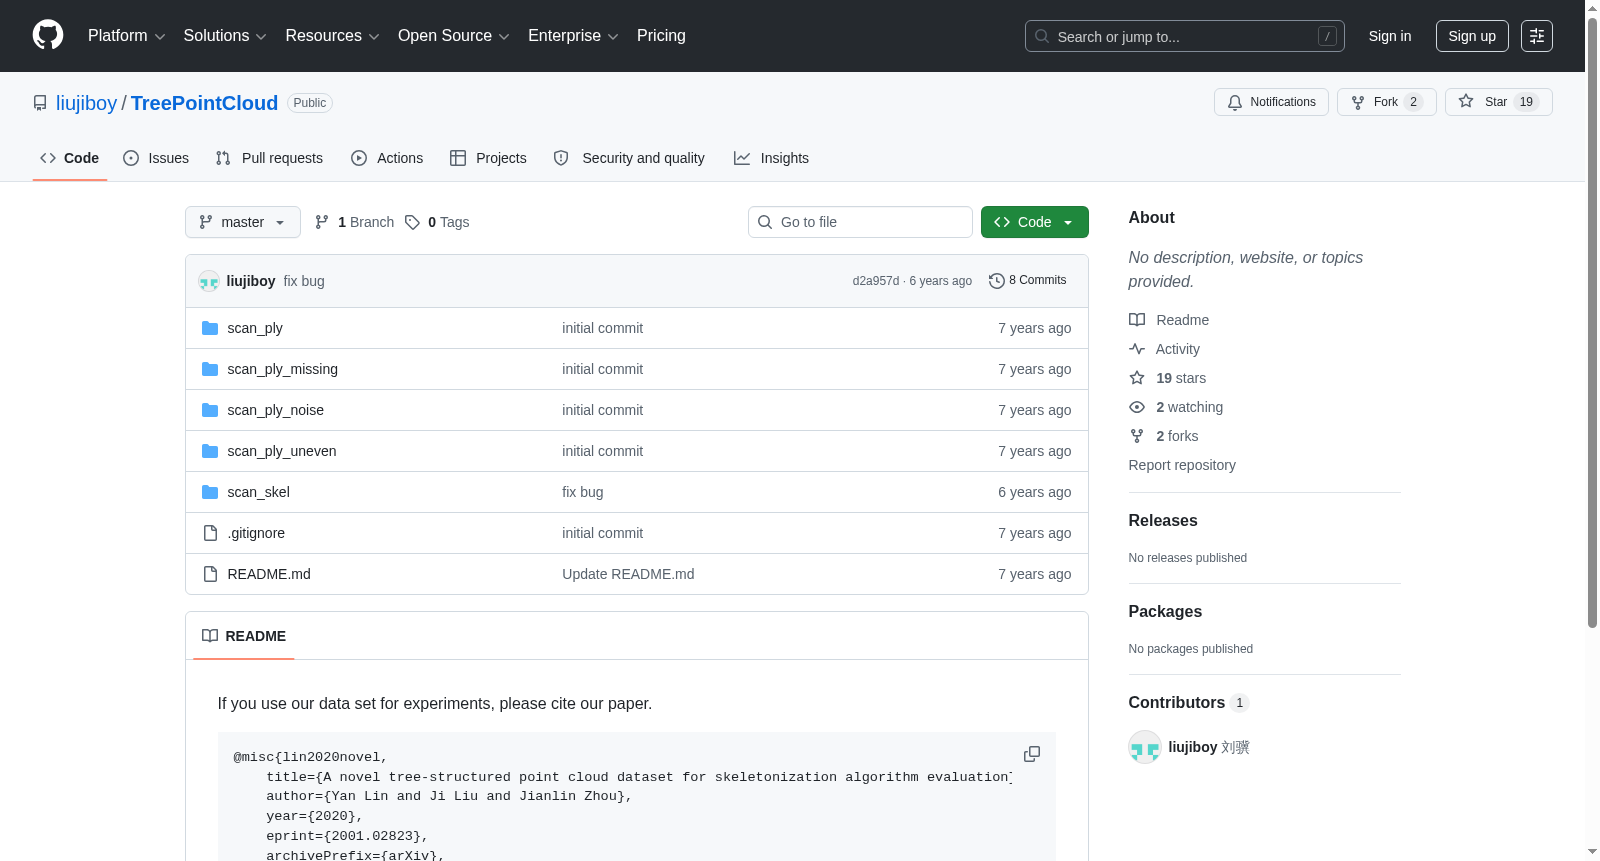Click liujiboy's avatar in the commit bar
Viewport: 1600px width, 861px height.
[x=209, y=281]
